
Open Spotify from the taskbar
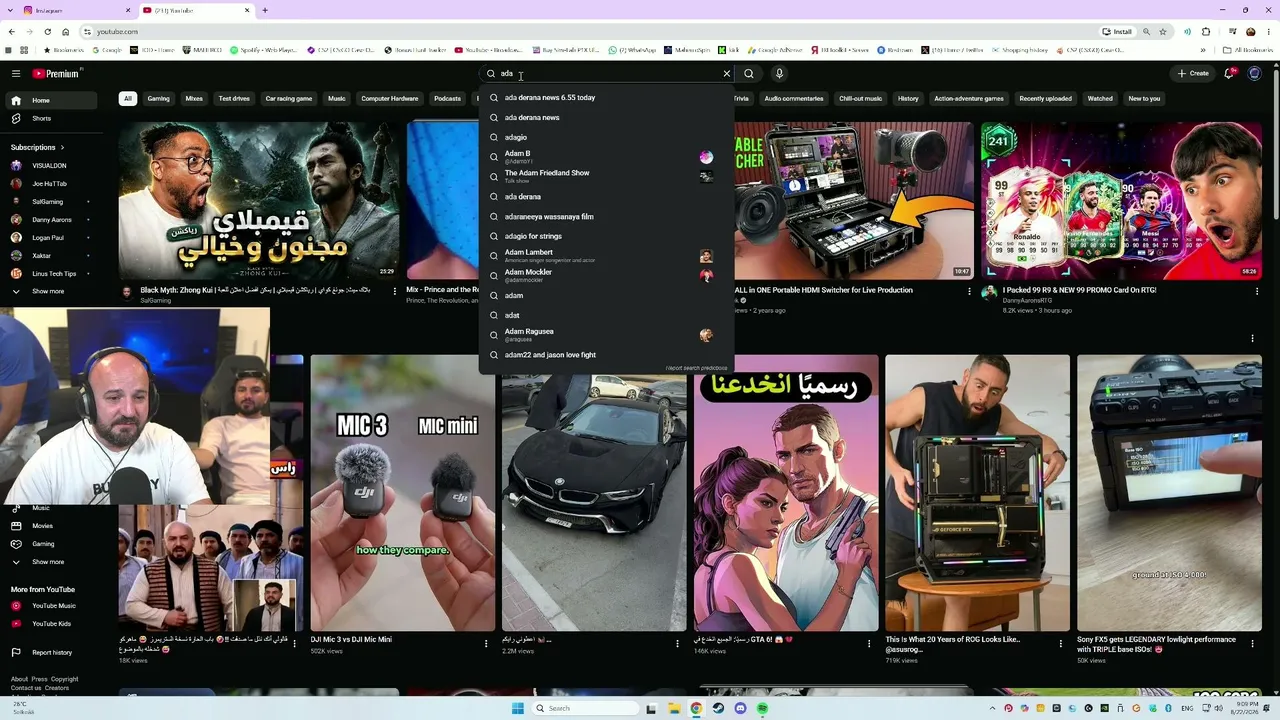click(762, 708)
